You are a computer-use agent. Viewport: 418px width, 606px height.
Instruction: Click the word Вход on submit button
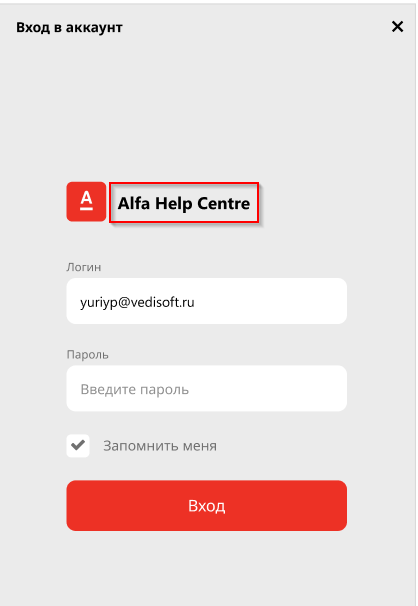click(207, 506)
